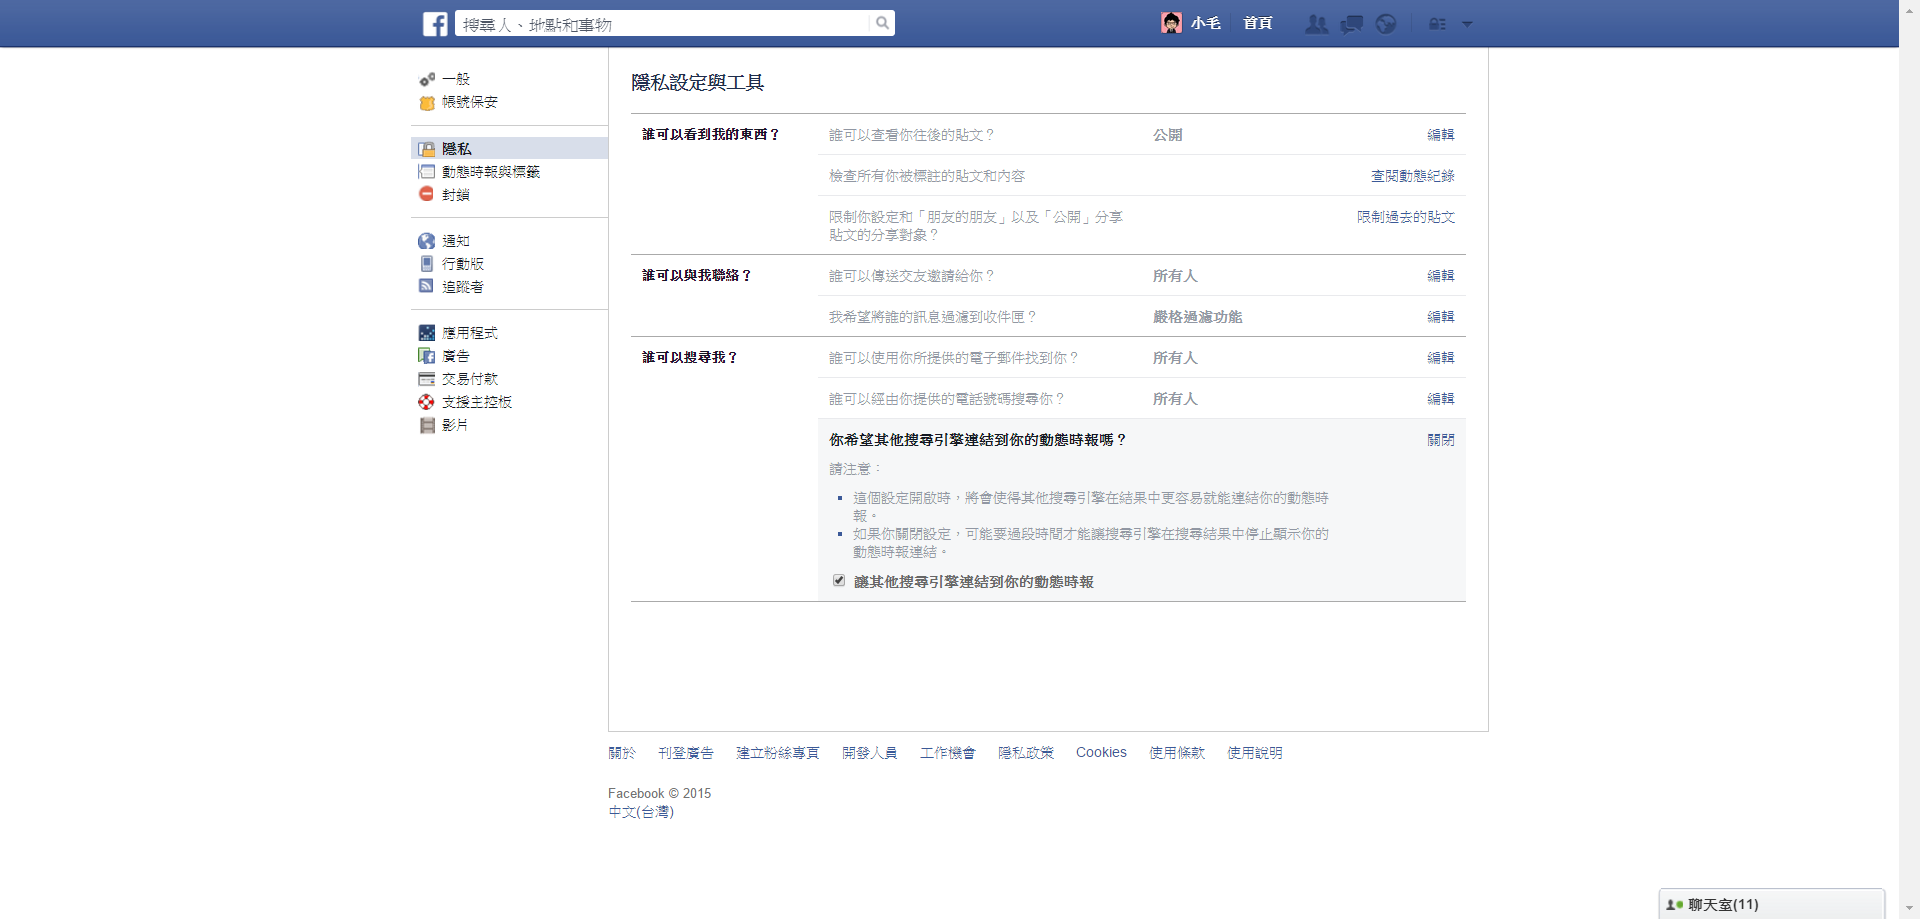Open the messages icon in top bar
1920x919 pixels.
click(1351, 24)
